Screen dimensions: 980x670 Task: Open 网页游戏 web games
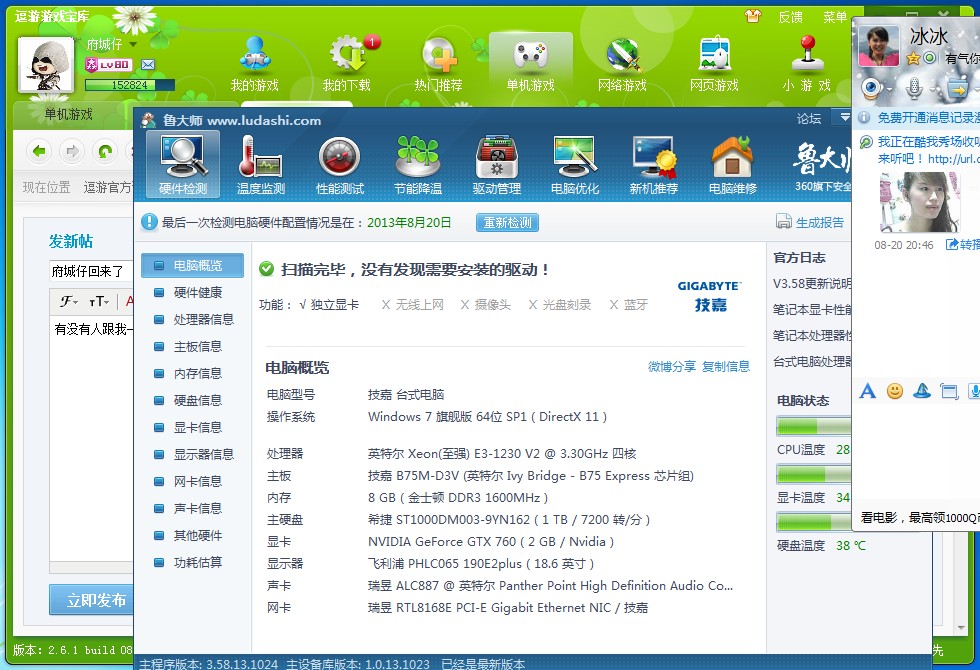(714, 64)
